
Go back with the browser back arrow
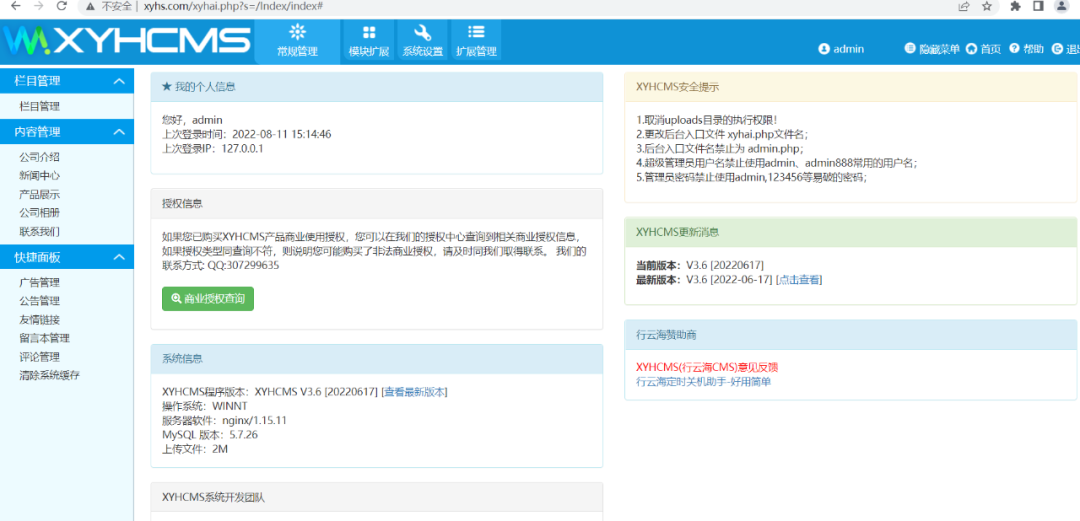(16, 6)
